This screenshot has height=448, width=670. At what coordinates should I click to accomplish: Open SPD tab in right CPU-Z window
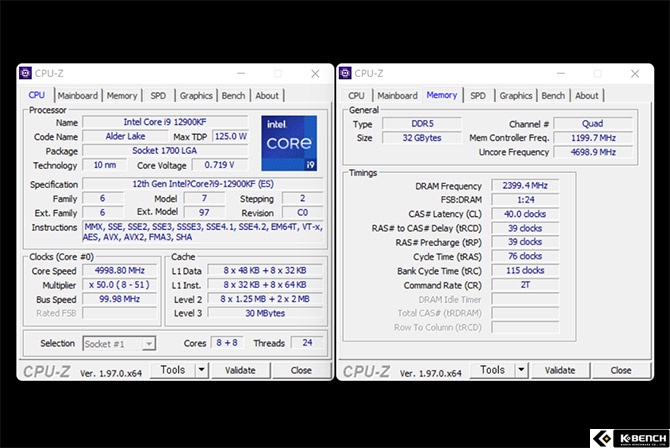[478, 95]
